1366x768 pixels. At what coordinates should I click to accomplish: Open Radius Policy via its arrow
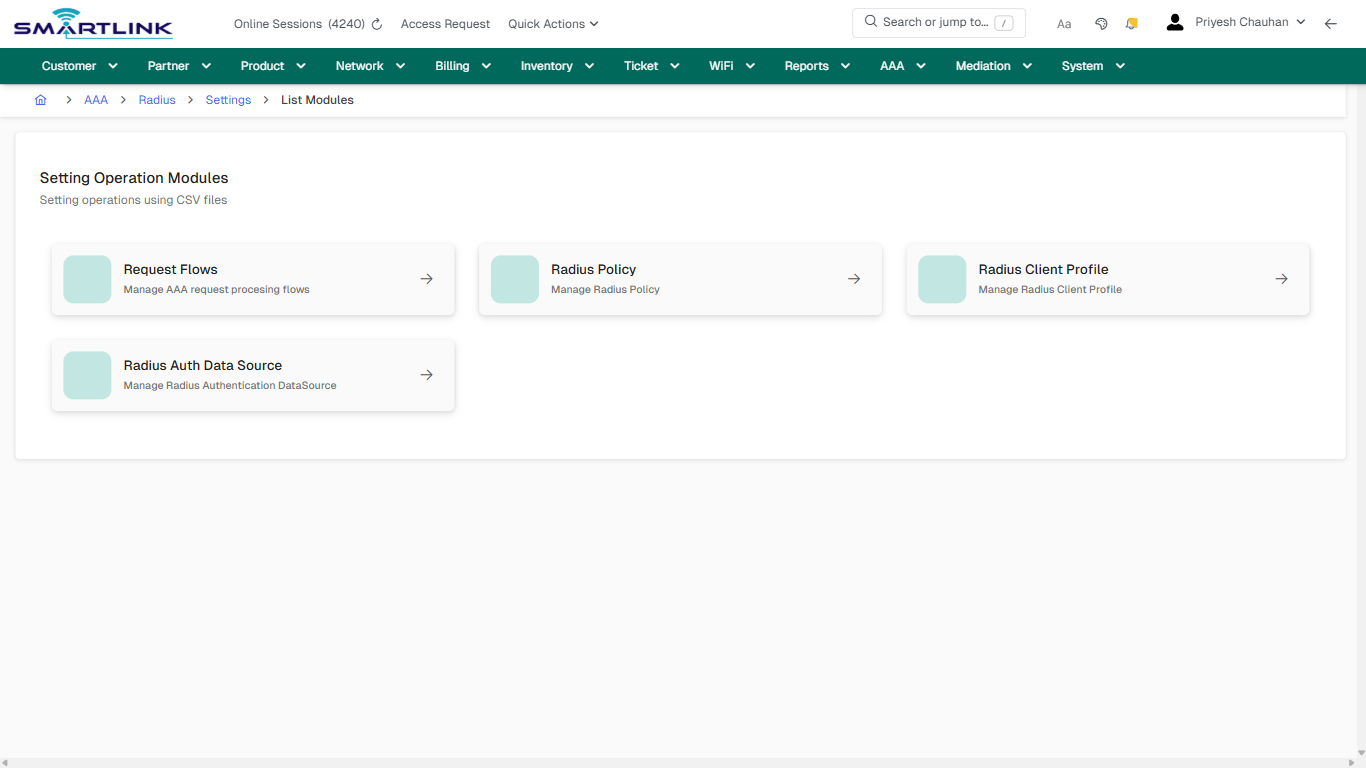[853, 278]
